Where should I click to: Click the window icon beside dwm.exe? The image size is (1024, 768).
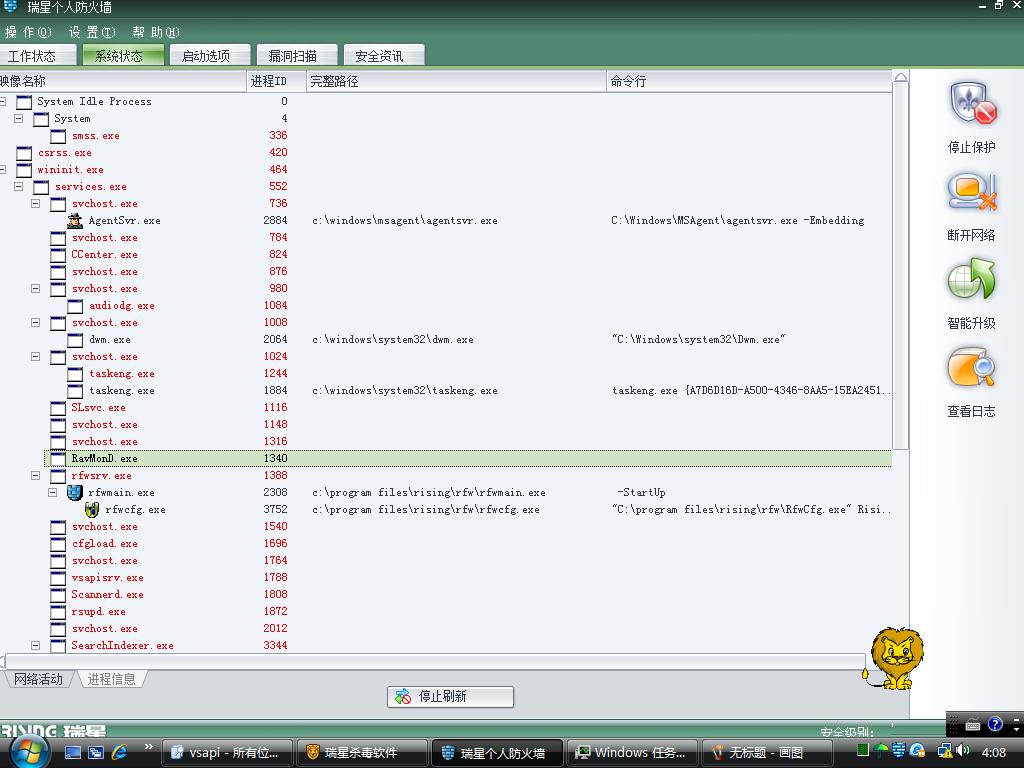coord(75,340)
